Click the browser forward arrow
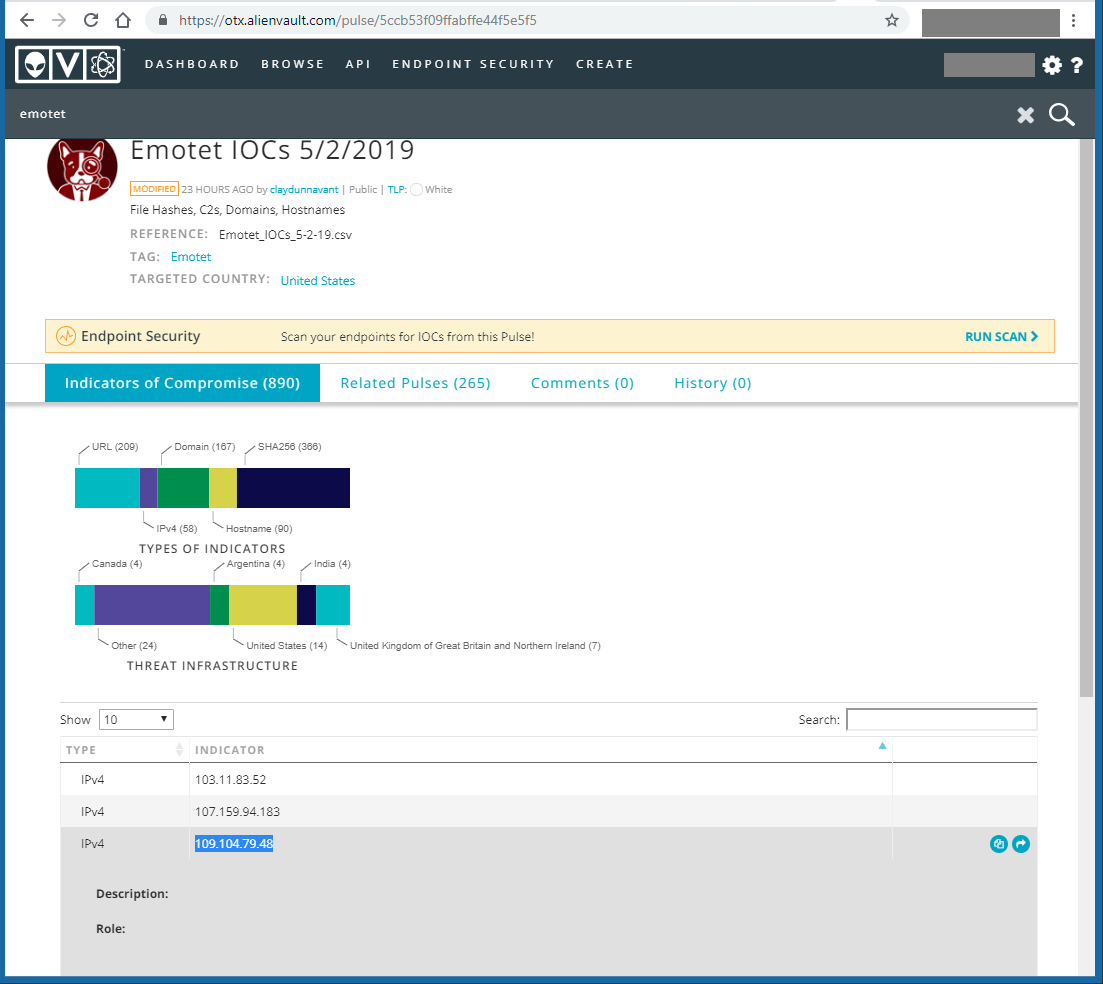The image size is (1103, 984). click(x=59, y=20)
